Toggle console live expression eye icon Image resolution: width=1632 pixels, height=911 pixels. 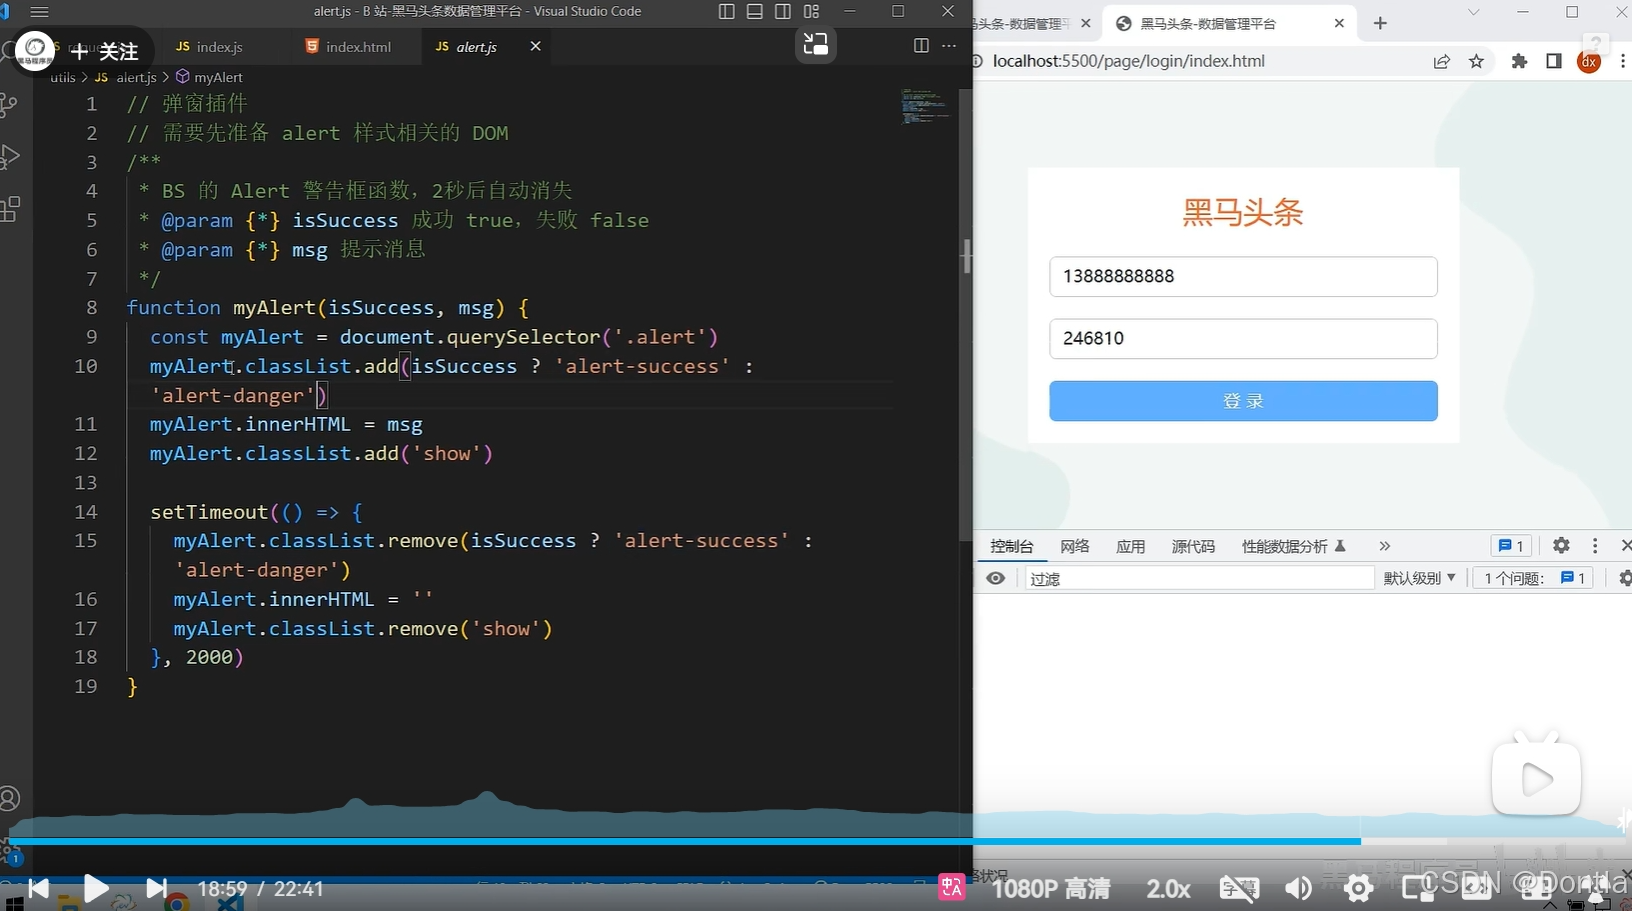(x=996, y=578)
